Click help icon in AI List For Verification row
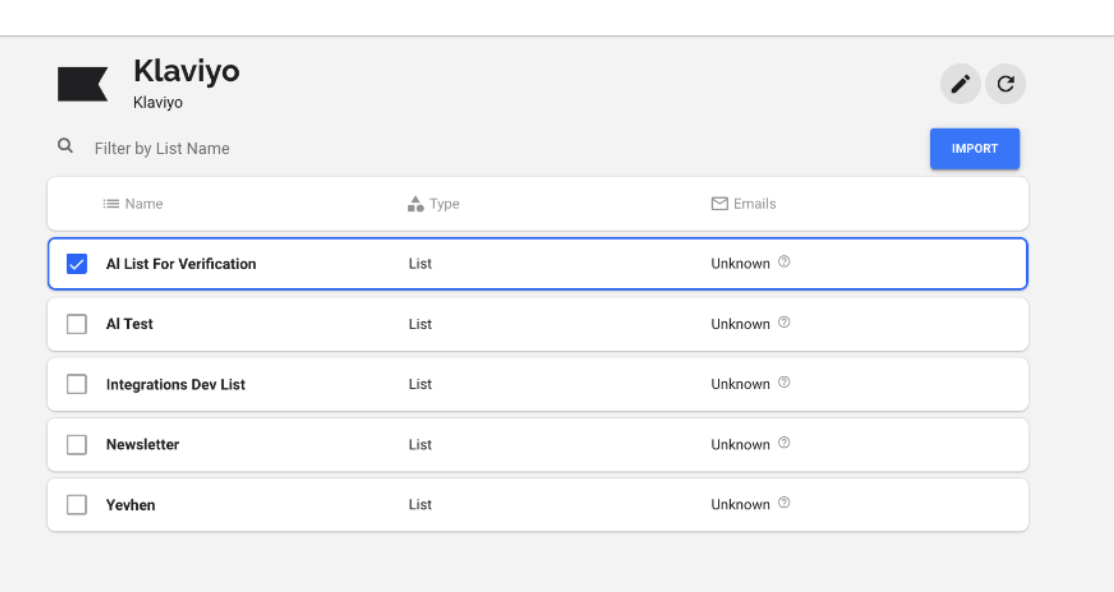This screenshot has height=592, width=1114. point(785,263)
